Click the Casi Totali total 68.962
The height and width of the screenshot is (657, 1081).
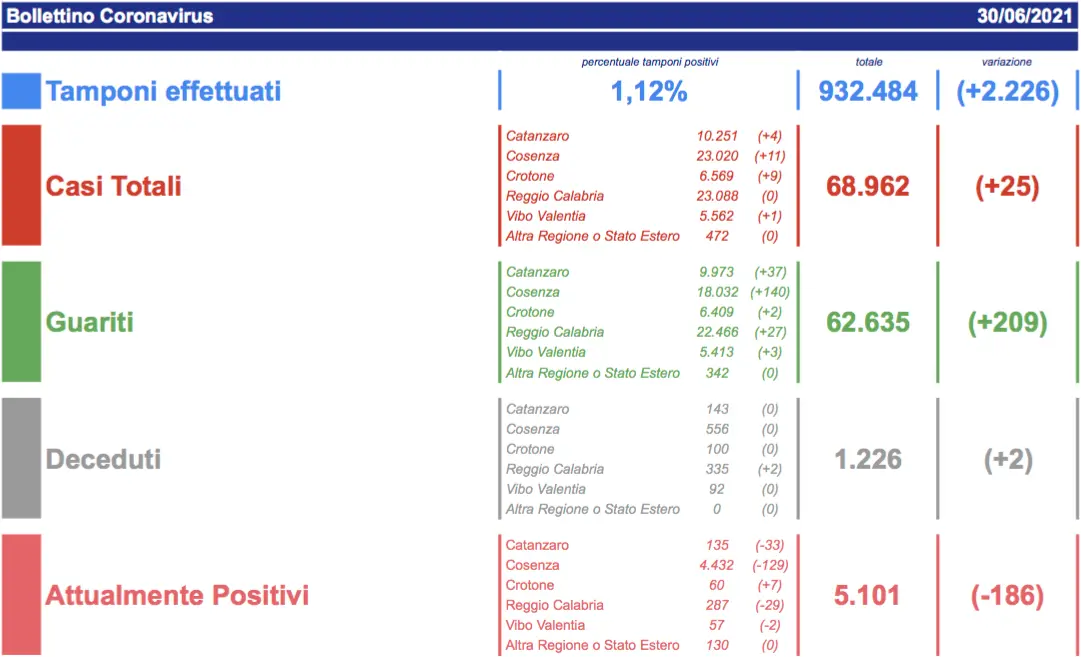click(867, 186)
